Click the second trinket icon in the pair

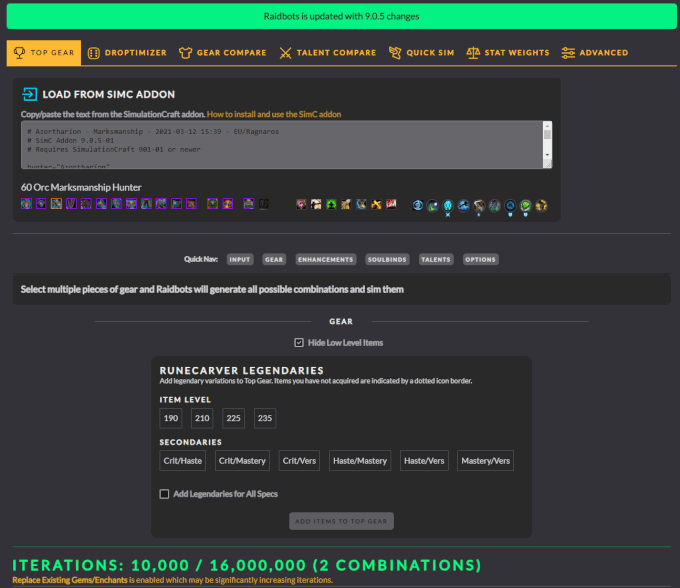[228, 204]
